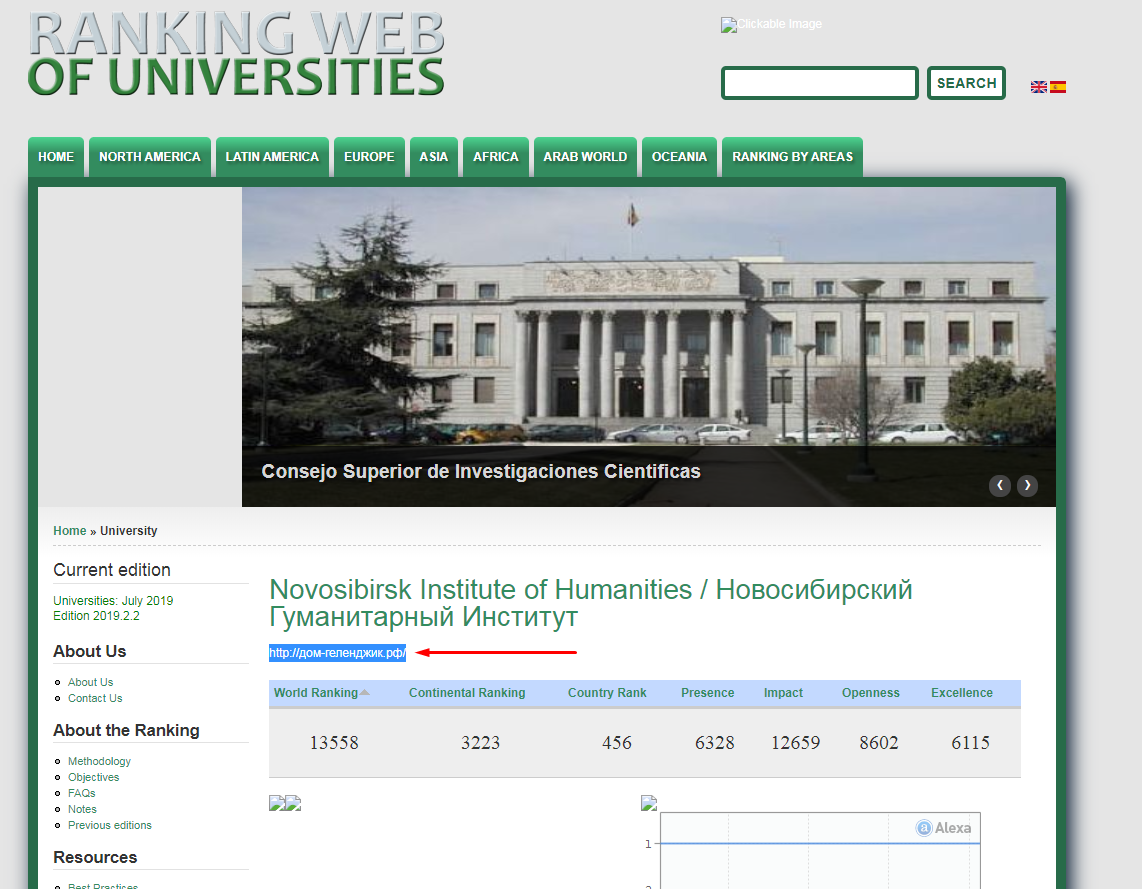Open the NORTH AMERICA tab
Viewport: 1142px width, 889px height.
(149, 157)
